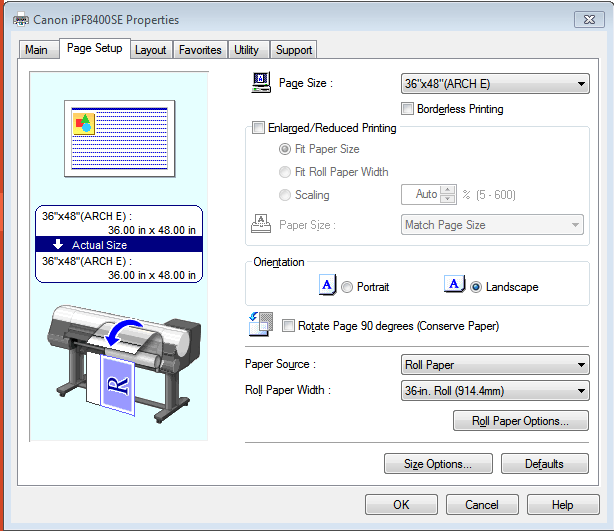This screenshot has height=531, width=614.
Task: Click the 'Page Size :' label
Action: pos(305,83)
